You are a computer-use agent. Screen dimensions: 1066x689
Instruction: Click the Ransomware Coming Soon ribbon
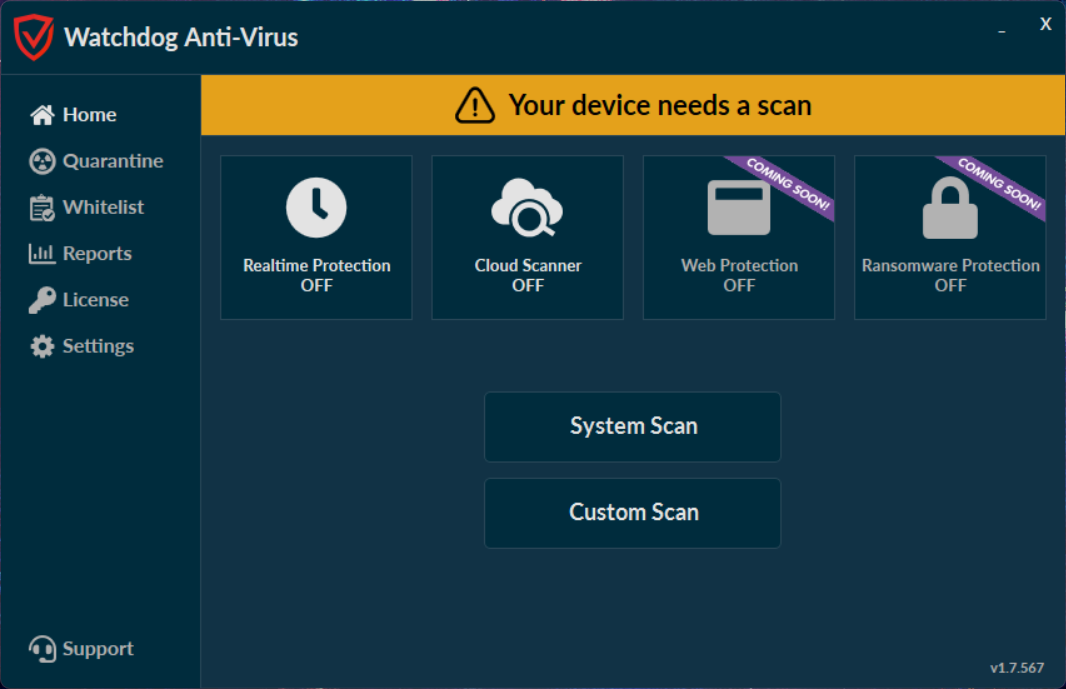[x=999, y=184]
